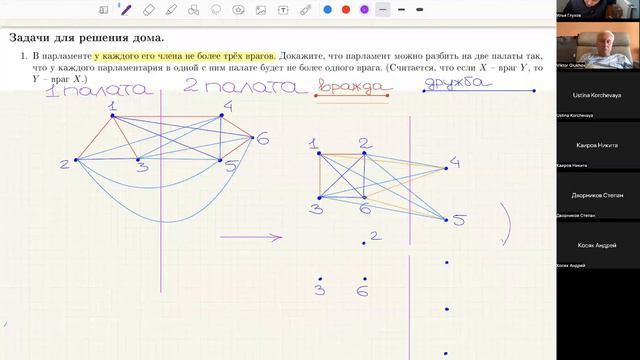The height and width of the screenshot is (360, 640).
Task: Select the presenter video with gray-haired man
Action: tap(598, 45)
